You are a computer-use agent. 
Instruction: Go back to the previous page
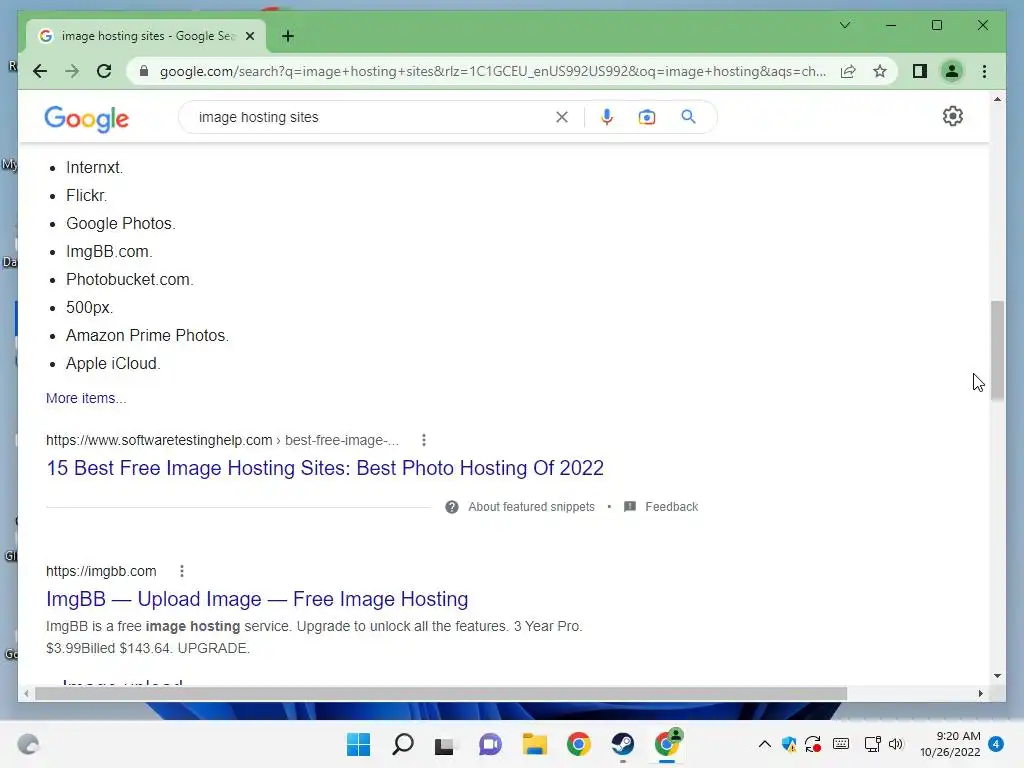point(40,71)
